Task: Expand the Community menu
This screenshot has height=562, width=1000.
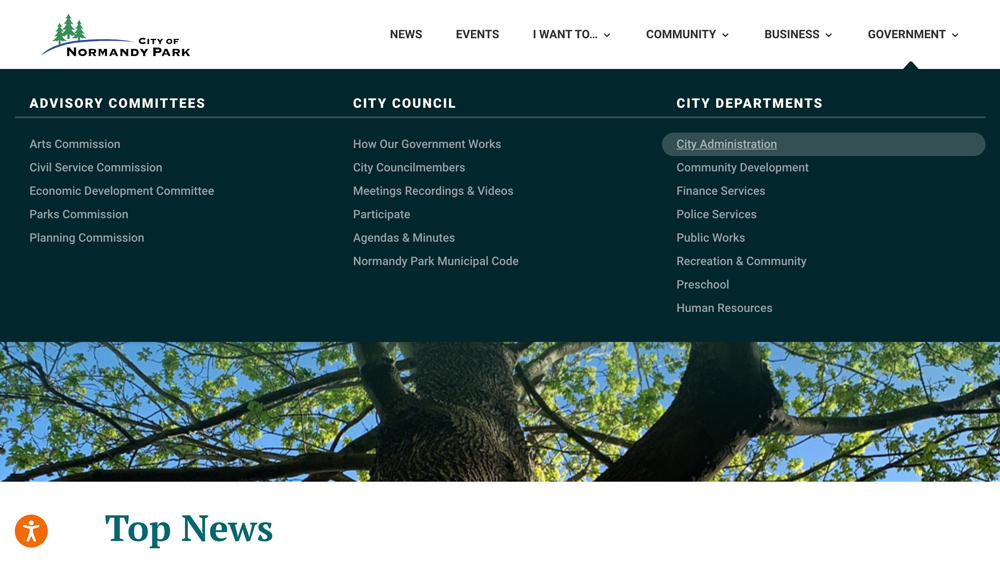Action: click(687, 34)
